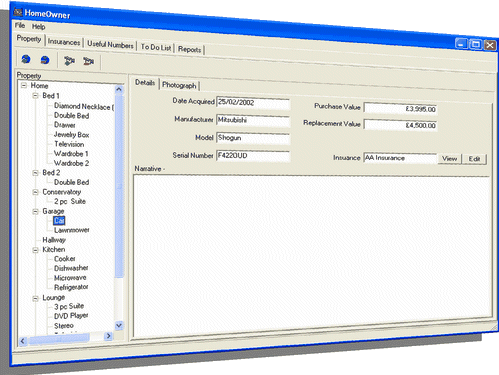Click the tree toolbar icon with red bar
This screenshot has height=375, width=499.
coord(89,61)
